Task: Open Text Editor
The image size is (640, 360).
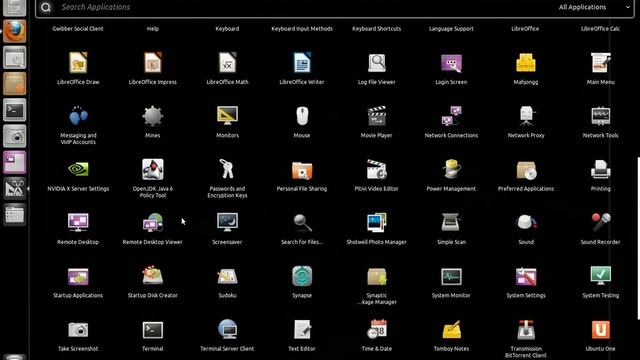Action: click(x=302, y=329)
